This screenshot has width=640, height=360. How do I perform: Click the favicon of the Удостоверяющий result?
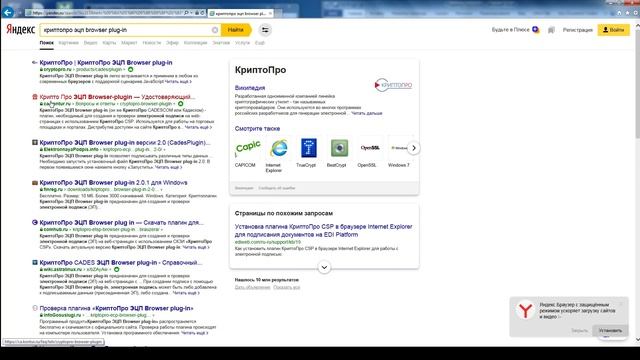pyautogui.click(x=35, y=97)
